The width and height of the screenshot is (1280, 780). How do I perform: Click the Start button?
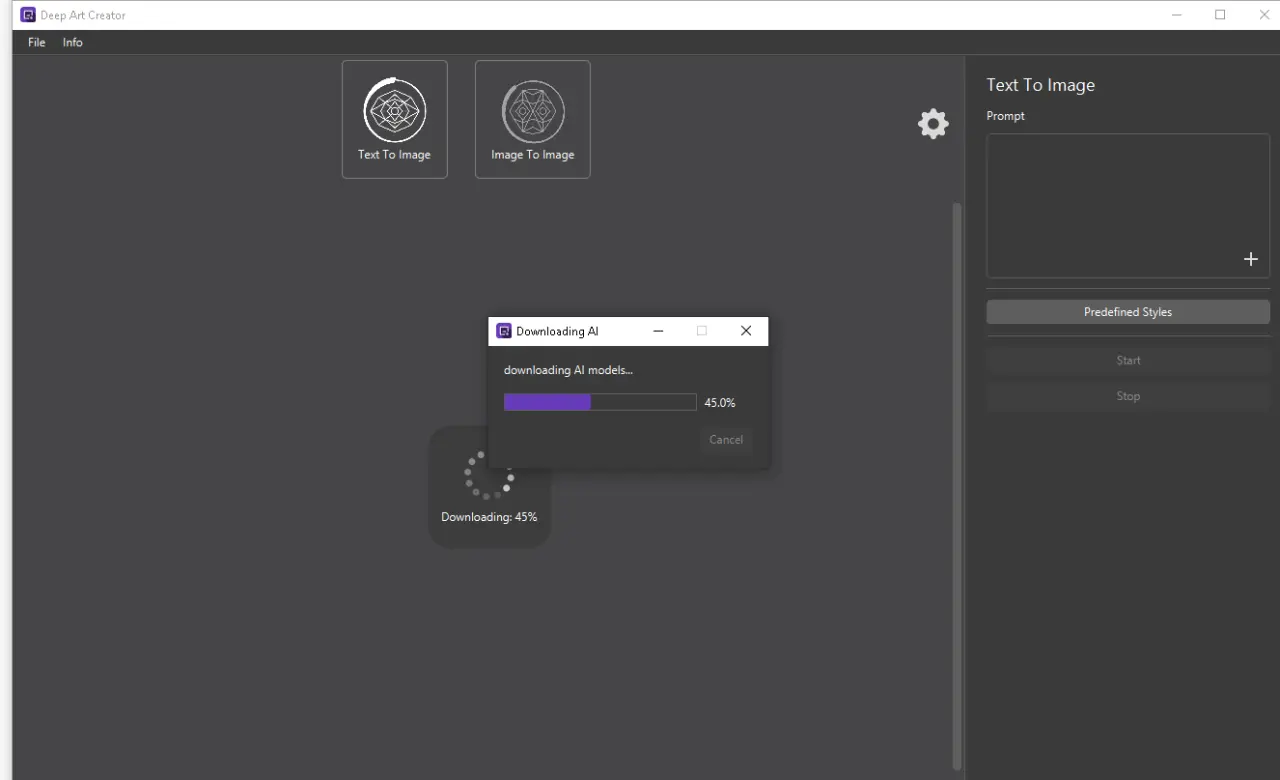coord(1128,360)
